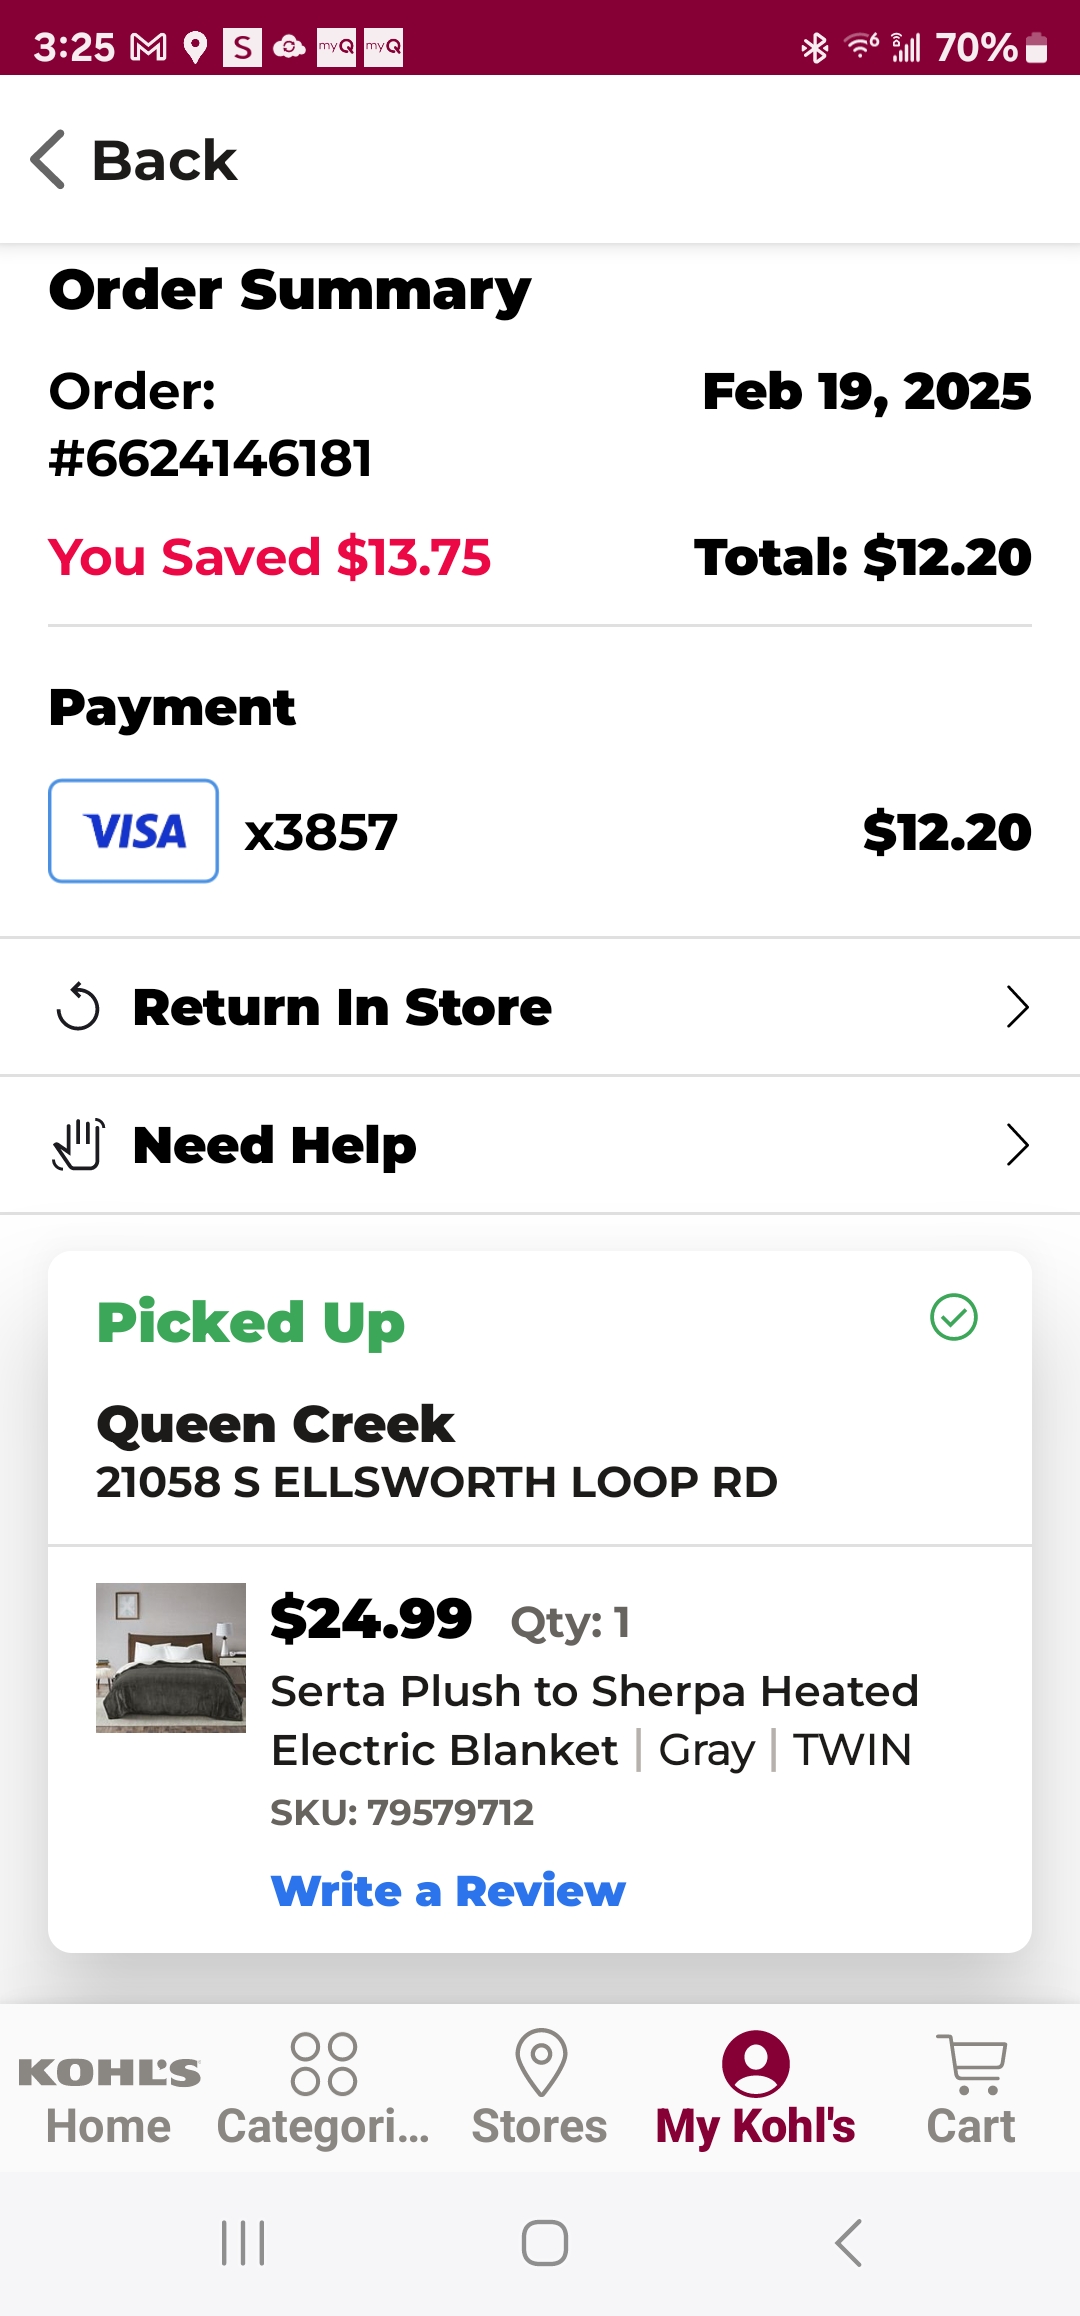This screenshot has width=1080, height=2316.
Task: Click the Need Help hand icon
Action: (x=78, y=1145)
